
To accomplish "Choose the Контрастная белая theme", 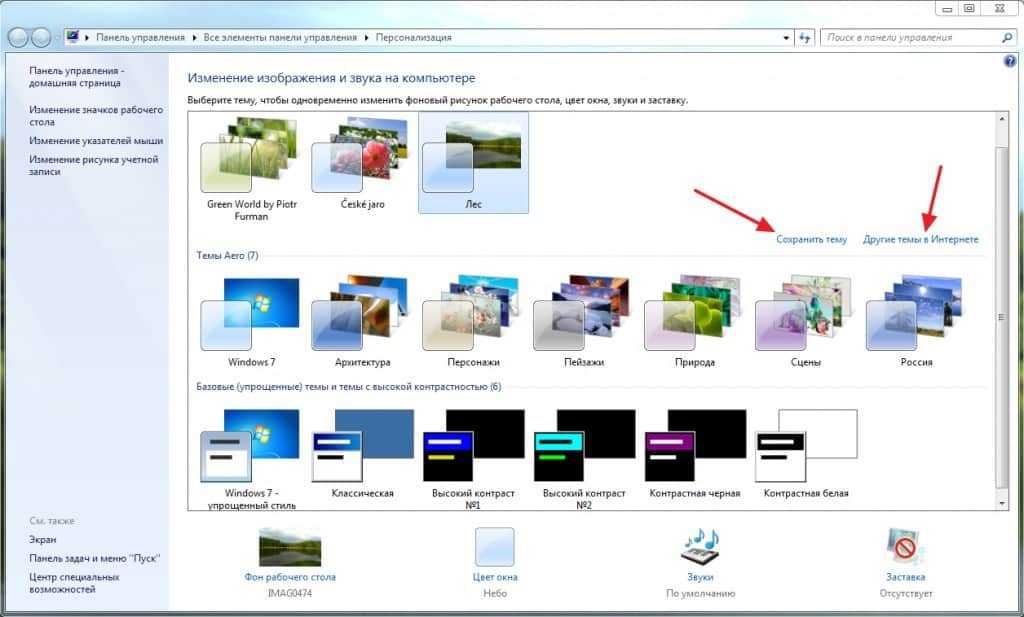I will pos(805,454).
